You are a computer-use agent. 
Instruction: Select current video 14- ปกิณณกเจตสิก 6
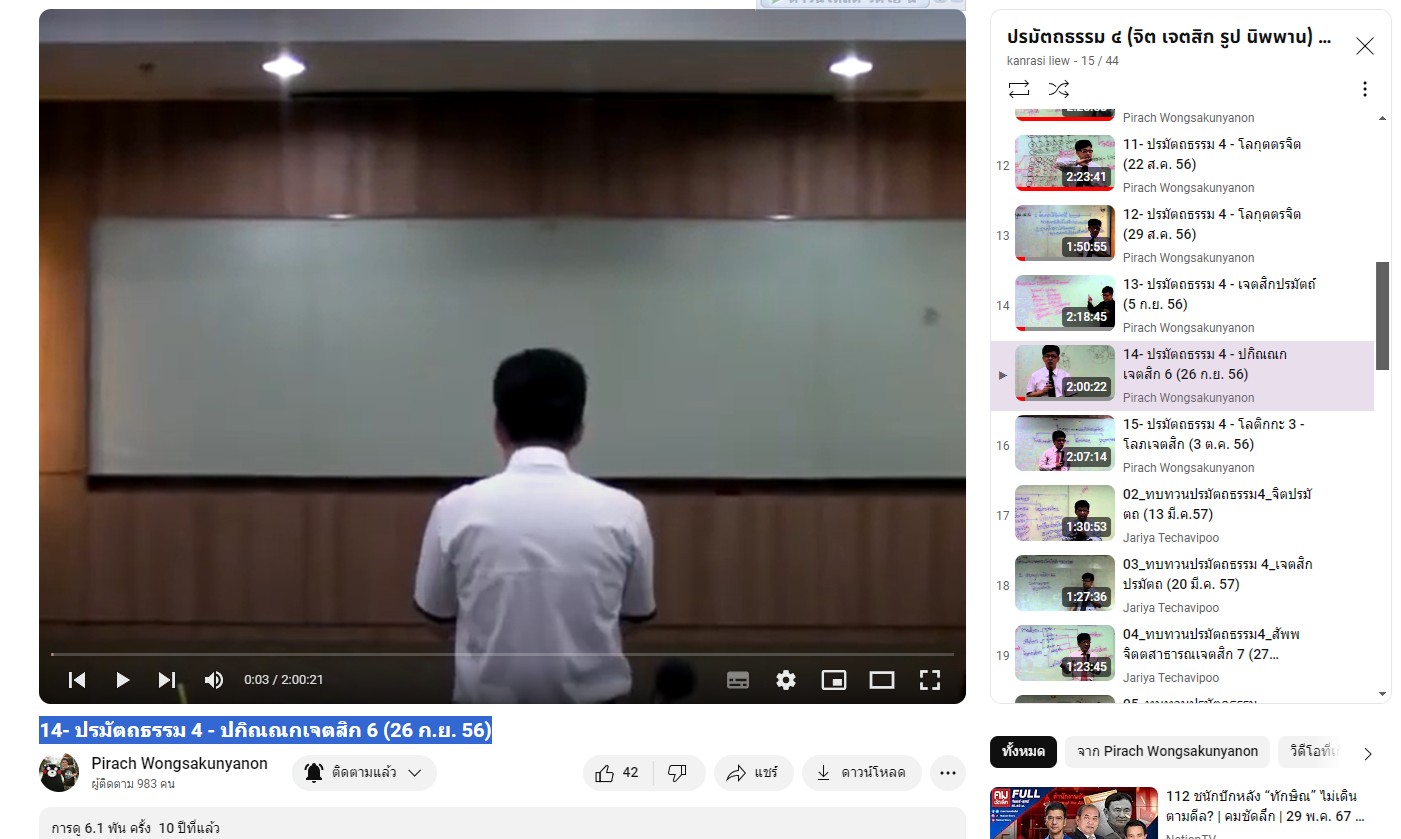tap(1182, 376)
